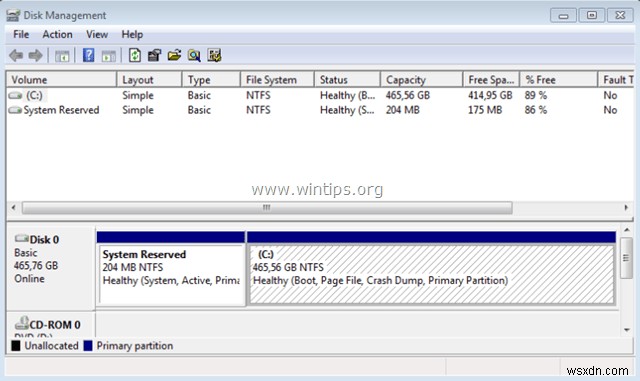Click the disk pane scroll up arrow
The width and height of the screenshot is (640, 381).
pyautogui.click(x=627, y=231)
